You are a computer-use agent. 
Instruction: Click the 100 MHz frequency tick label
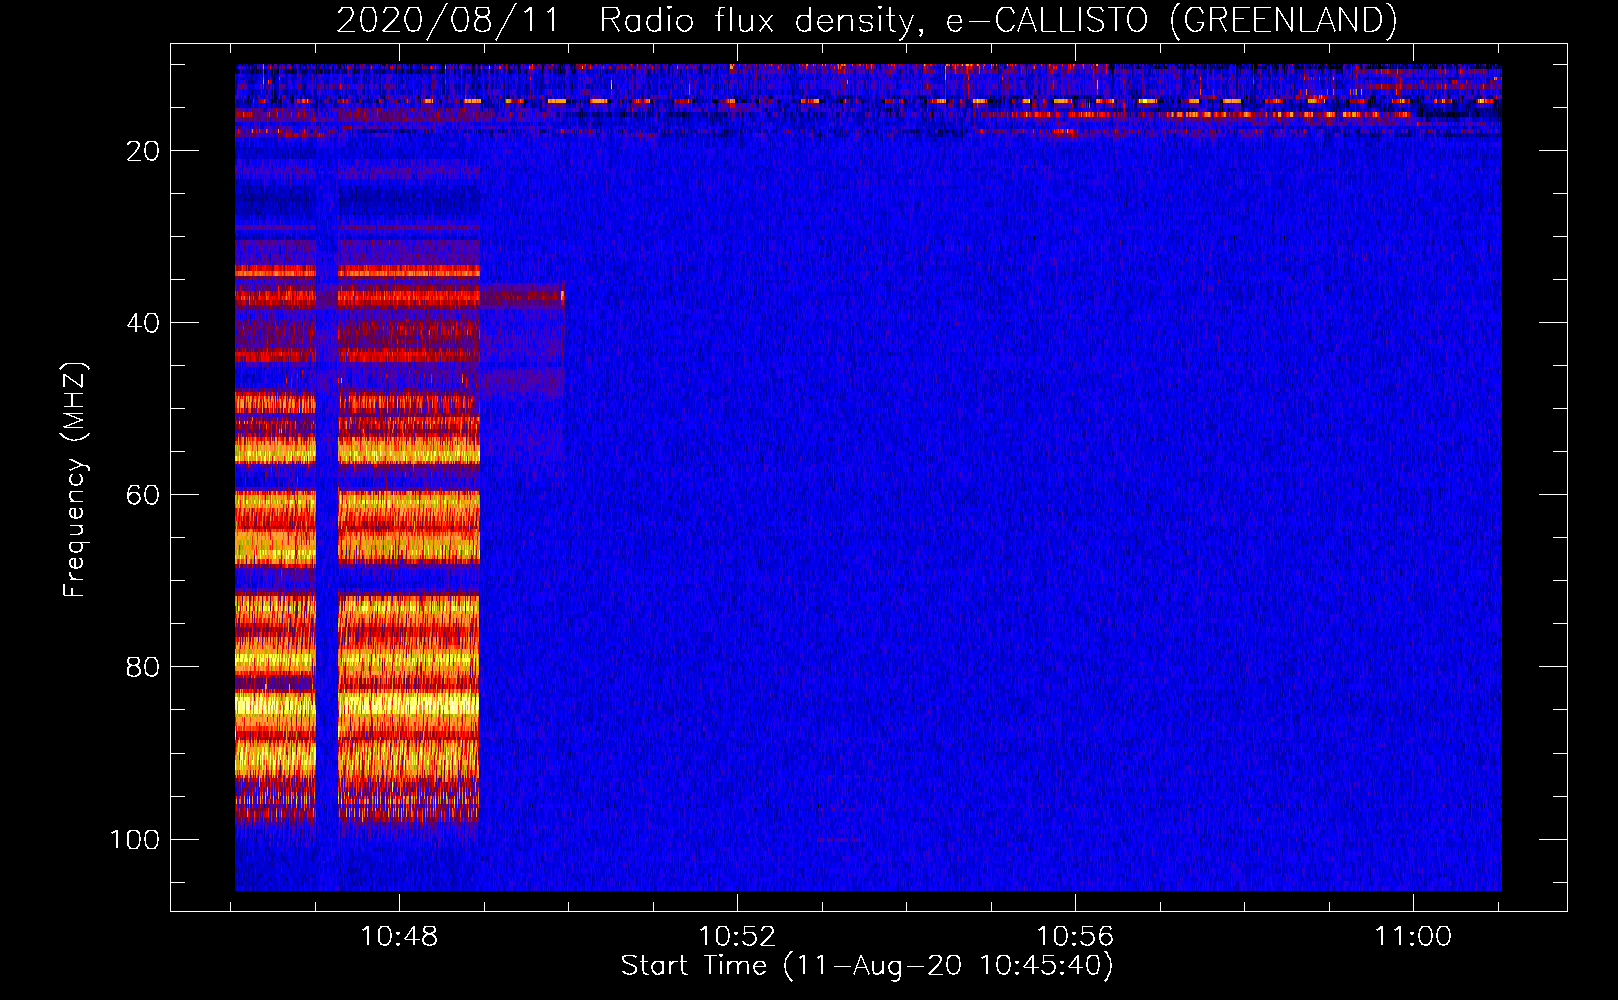point(135,839)
